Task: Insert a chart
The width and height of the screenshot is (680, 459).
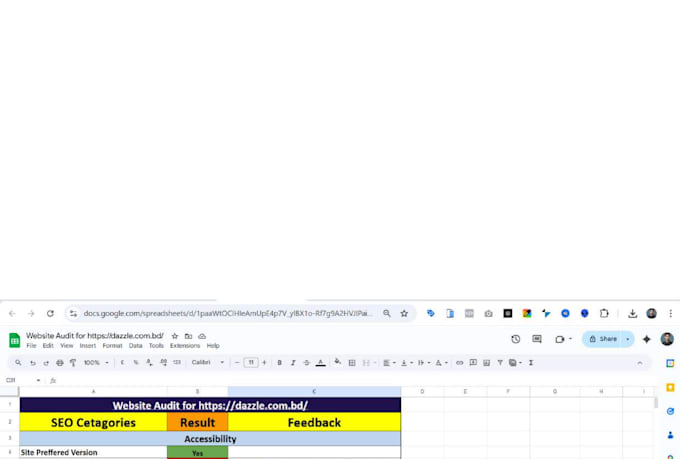Action: (x=487, y=363)
